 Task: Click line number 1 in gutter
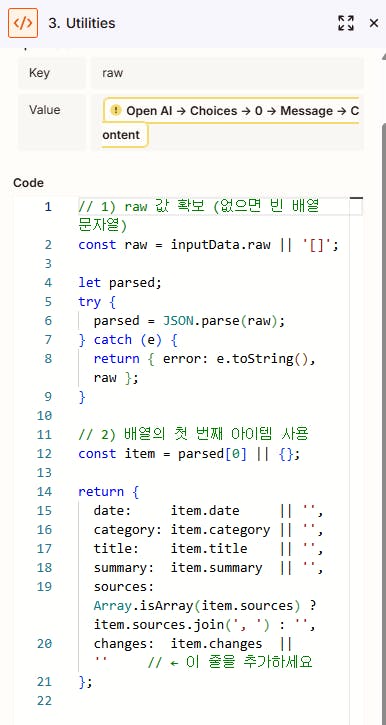click(x=48, y=207)
